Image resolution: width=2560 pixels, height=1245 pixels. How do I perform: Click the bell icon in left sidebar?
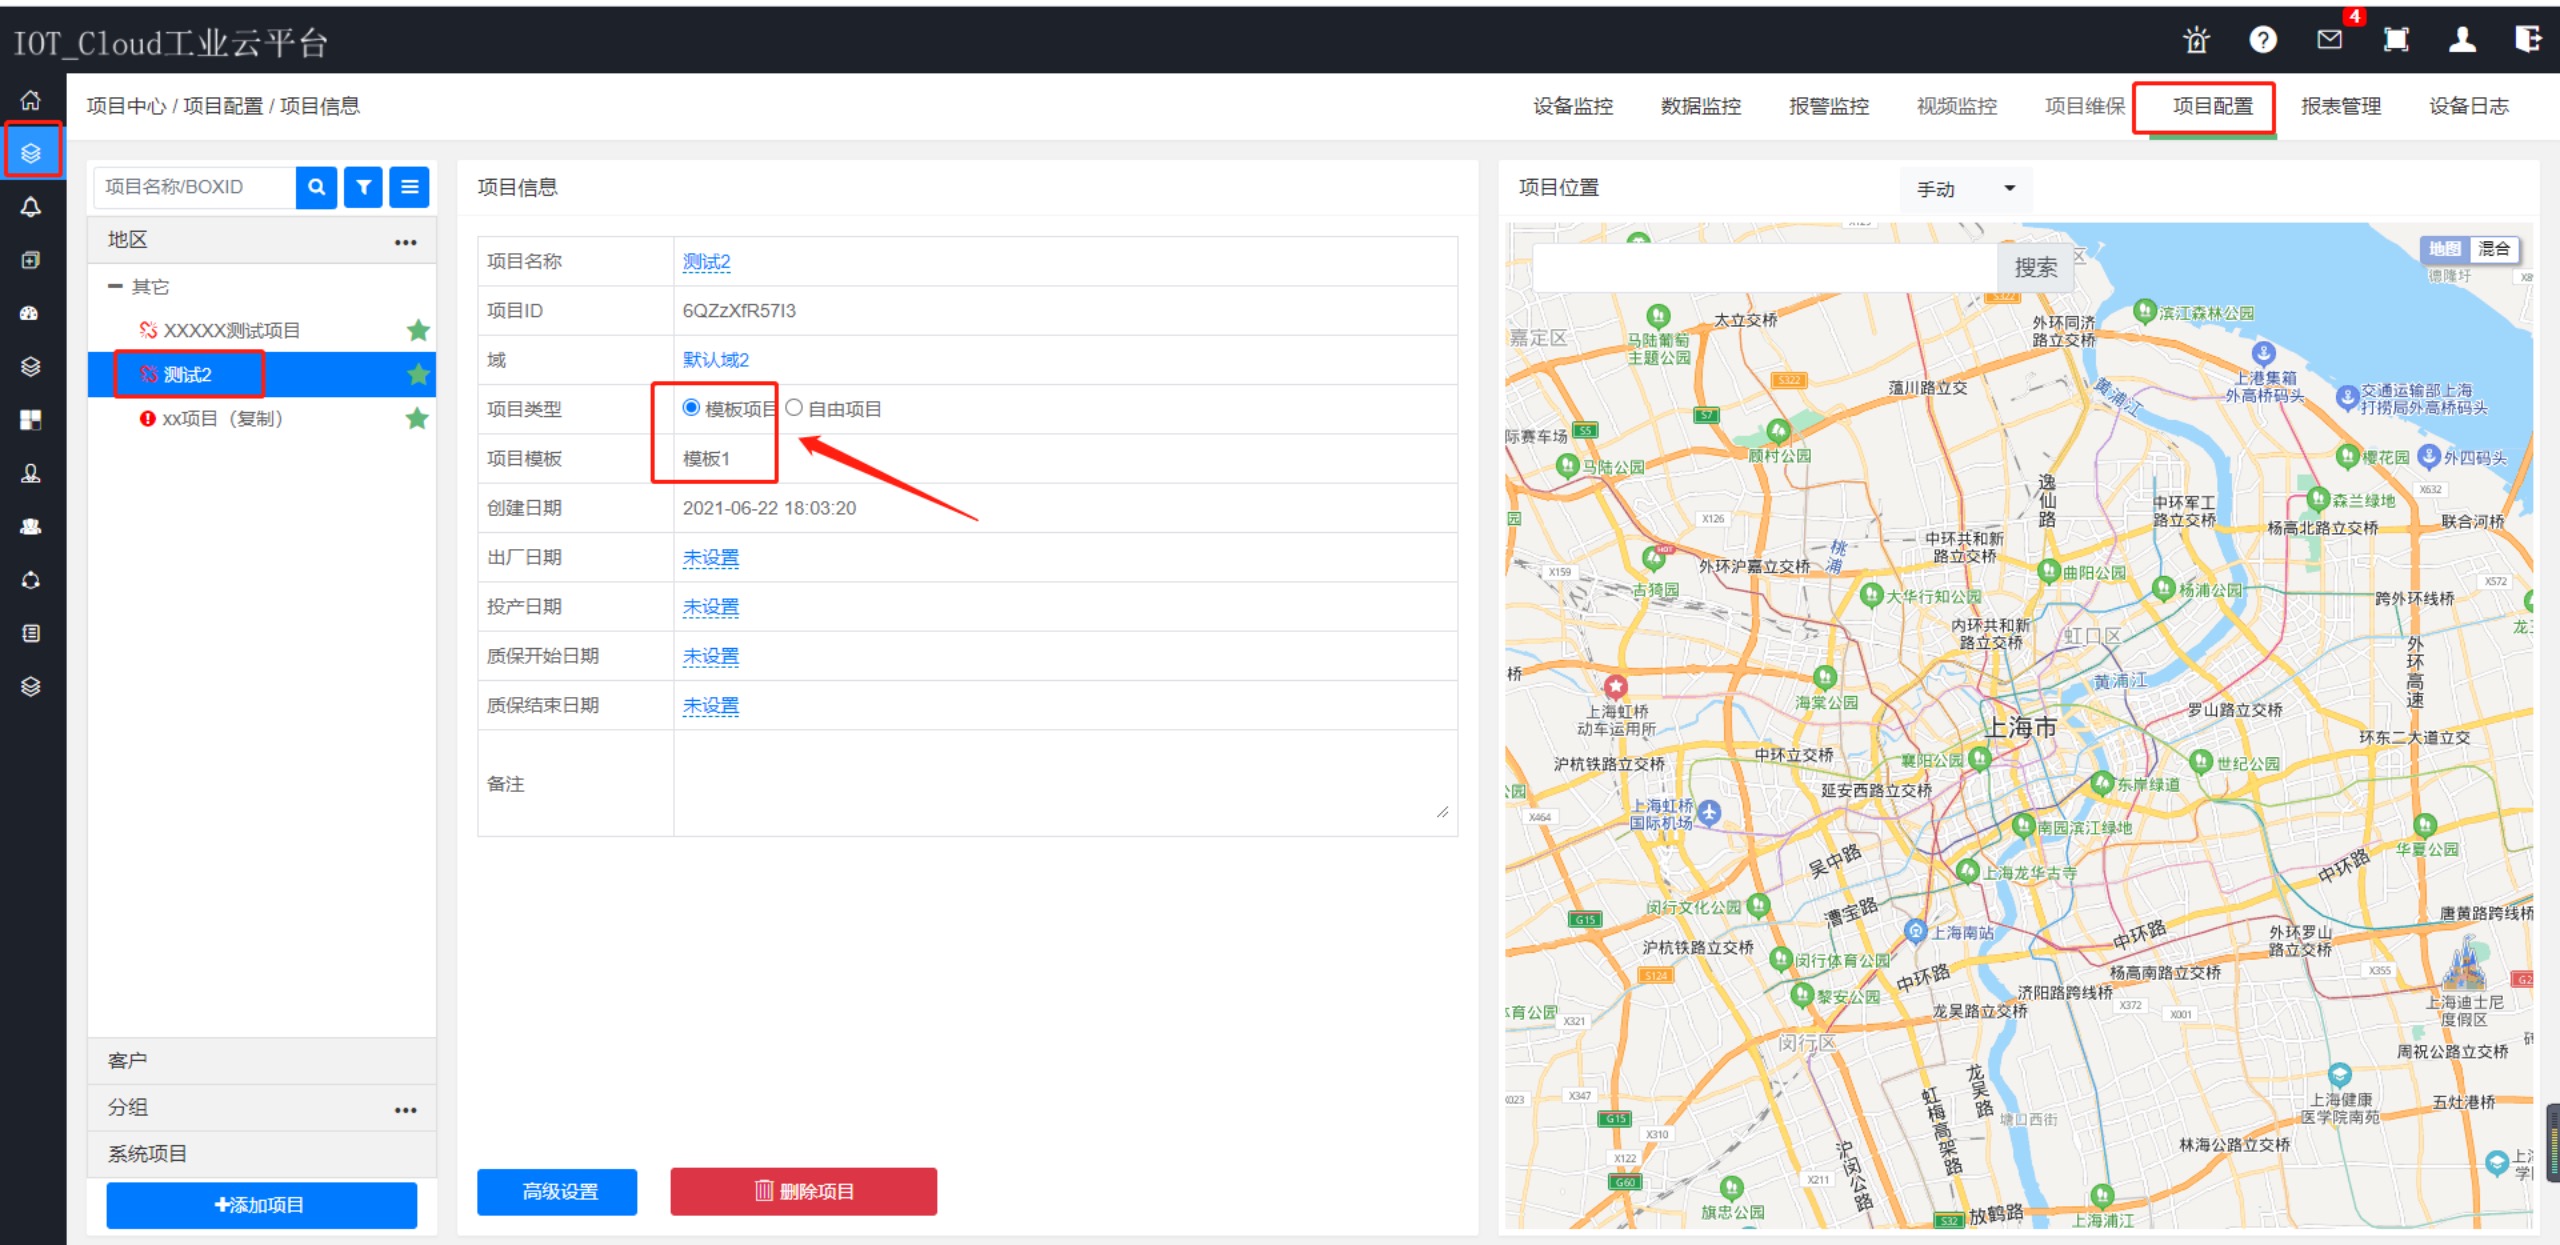coord(31,207)
